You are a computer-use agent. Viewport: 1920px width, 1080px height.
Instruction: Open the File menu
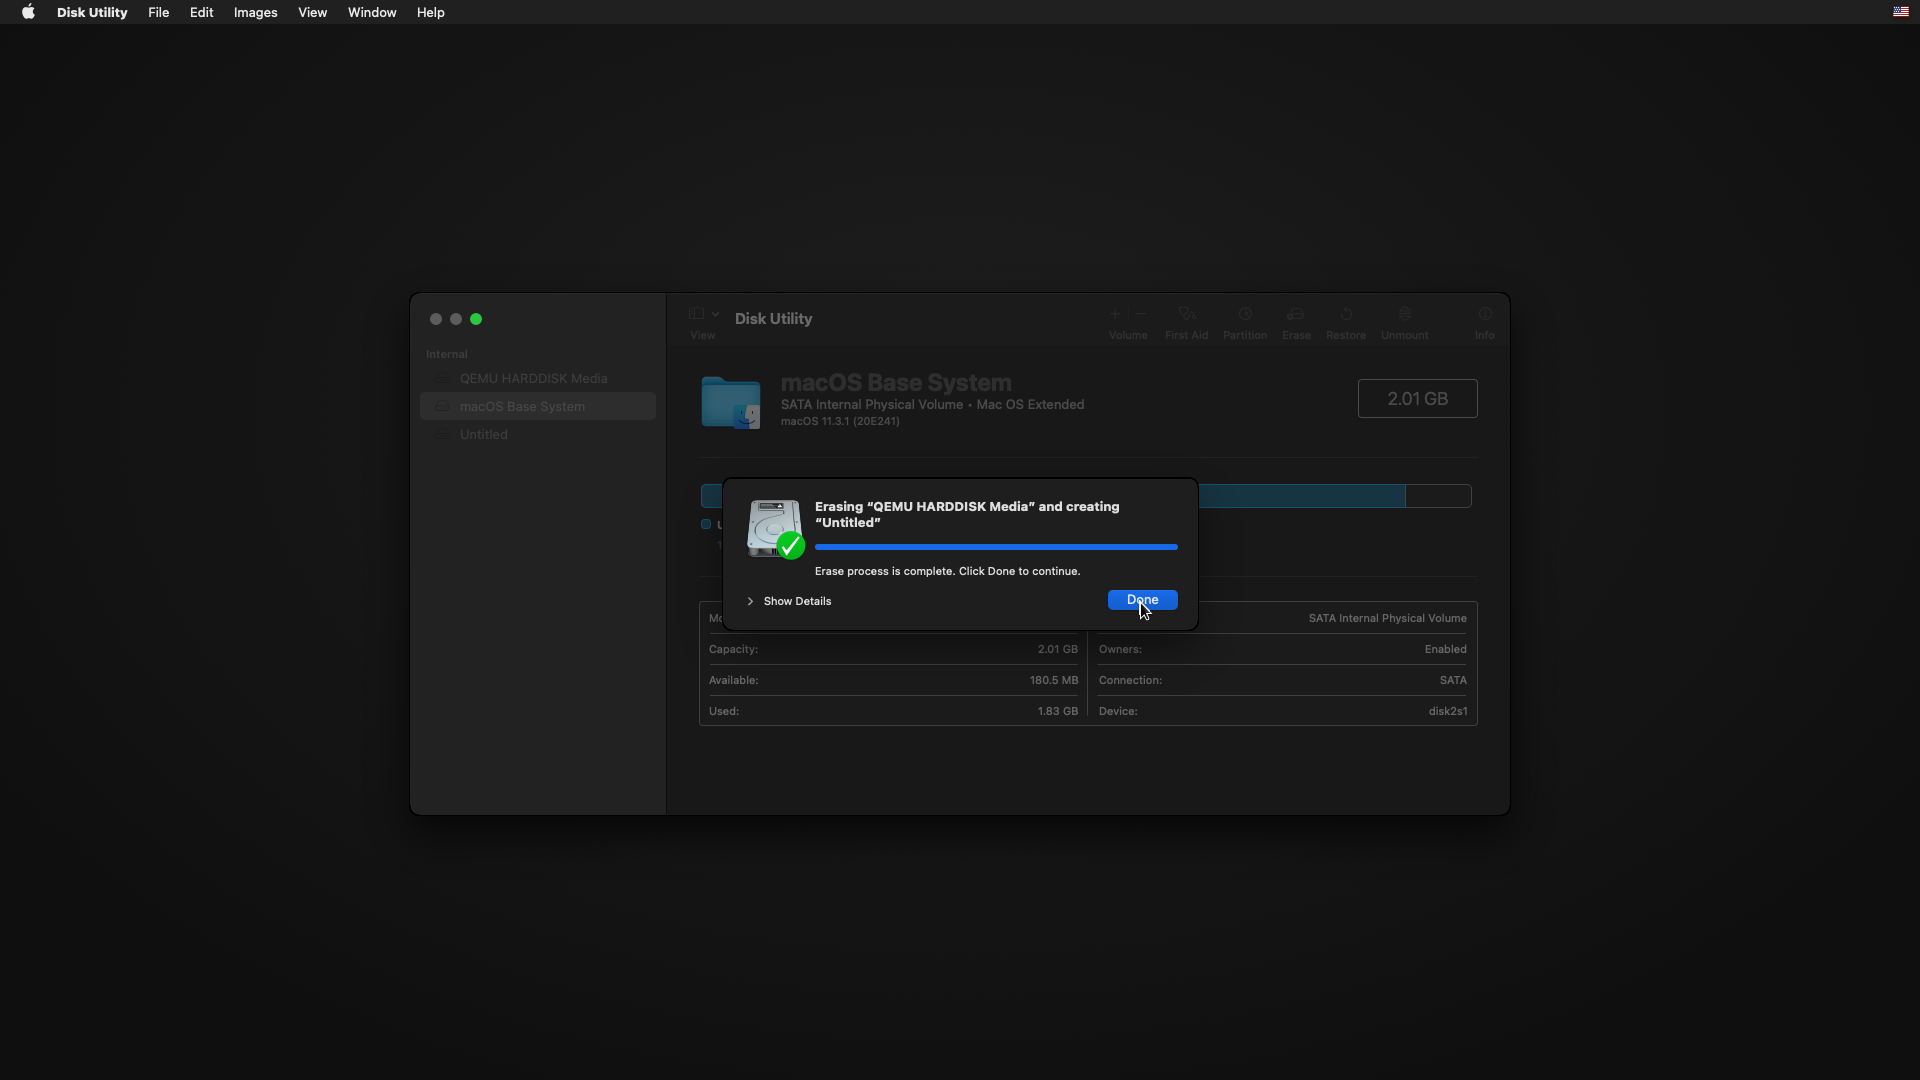point(158,12)
